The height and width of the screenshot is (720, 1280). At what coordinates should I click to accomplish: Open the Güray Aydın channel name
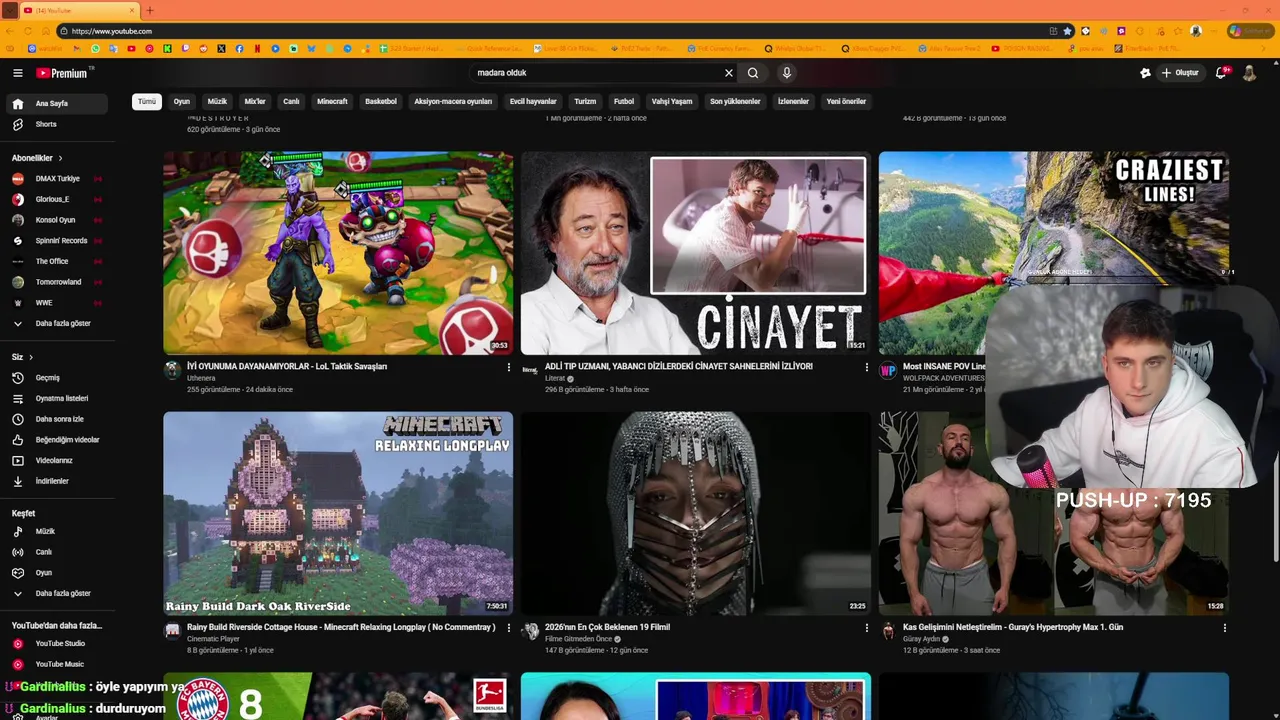[922, 639]
